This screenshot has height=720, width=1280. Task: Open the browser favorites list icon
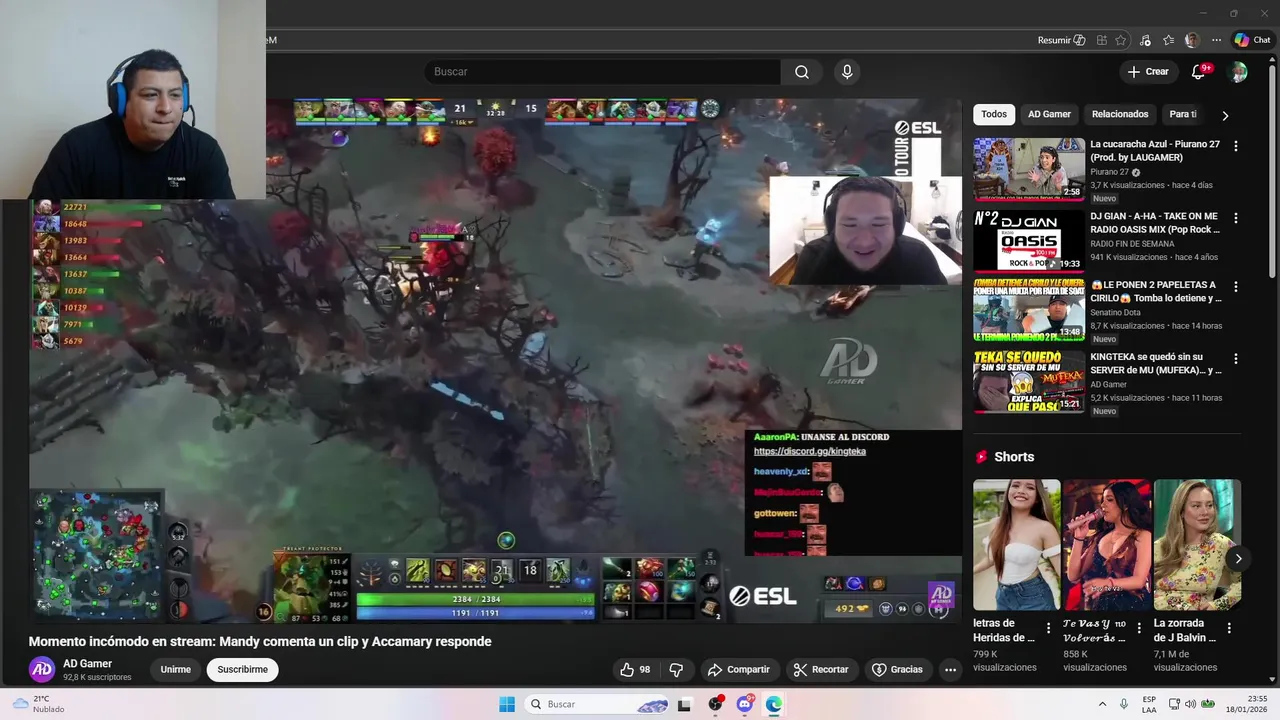[1168, 40]
